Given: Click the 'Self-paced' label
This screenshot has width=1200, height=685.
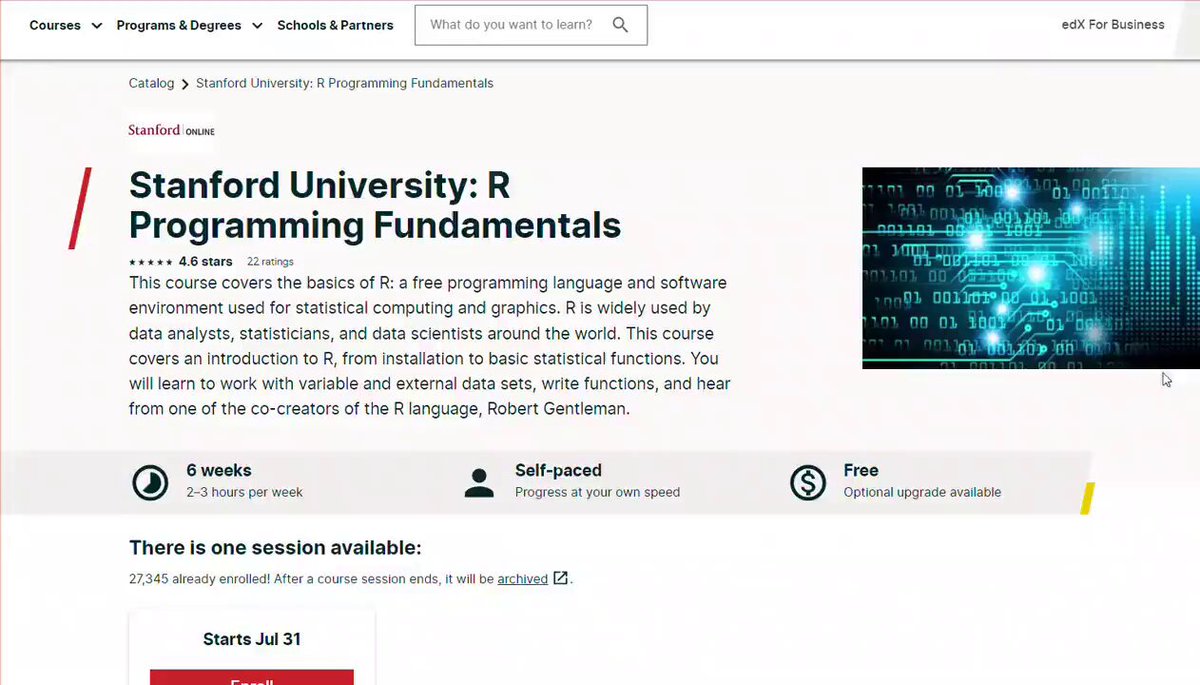Looking at the screenshot, I should (x=558, y=470).
